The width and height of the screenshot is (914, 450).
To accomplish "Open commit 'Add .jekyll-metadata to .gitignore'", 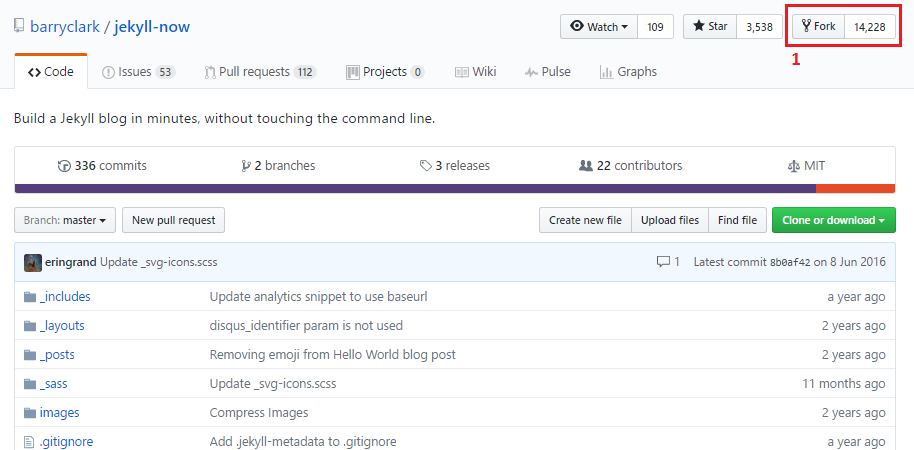I will 303,442.
